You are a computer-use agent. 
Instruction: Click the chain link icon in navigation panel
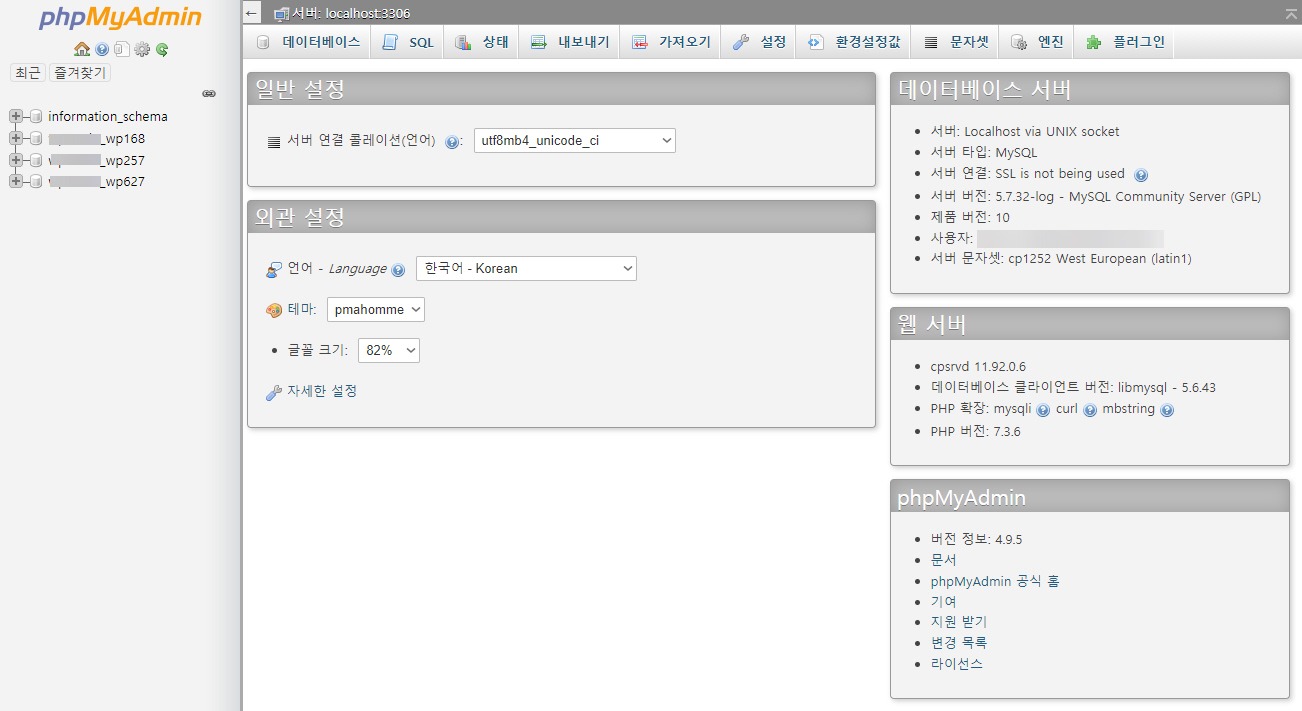[209, 93]
